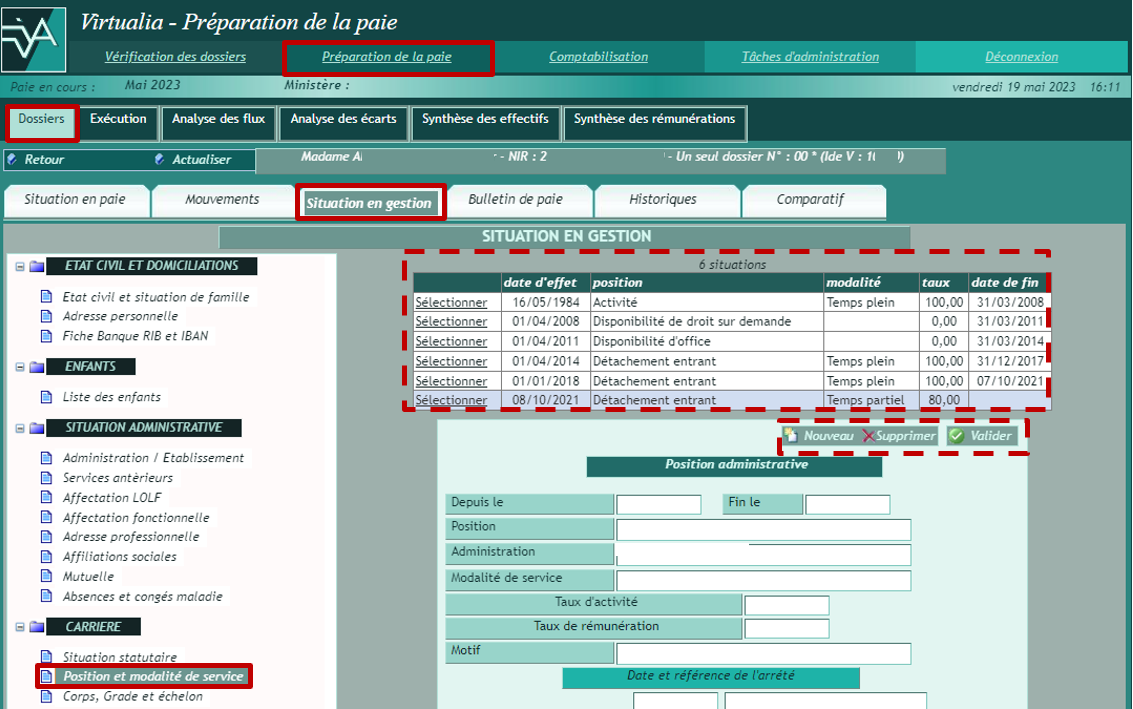The width and height of the screenshot is (1133, 709).
Task: Click the Nouveau document icon
Action: tap(791, 436)
